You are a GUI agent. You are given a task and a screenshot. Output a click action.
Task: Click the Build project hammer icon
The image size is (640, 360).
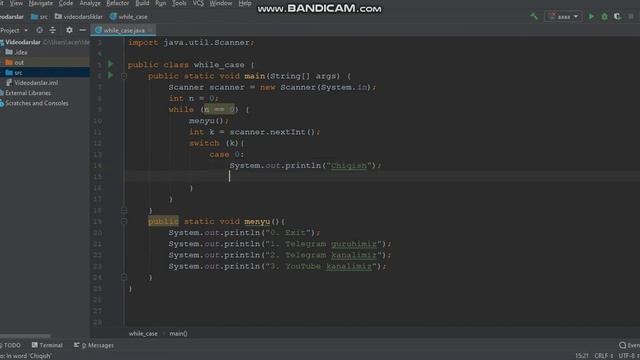click(534, 17)
